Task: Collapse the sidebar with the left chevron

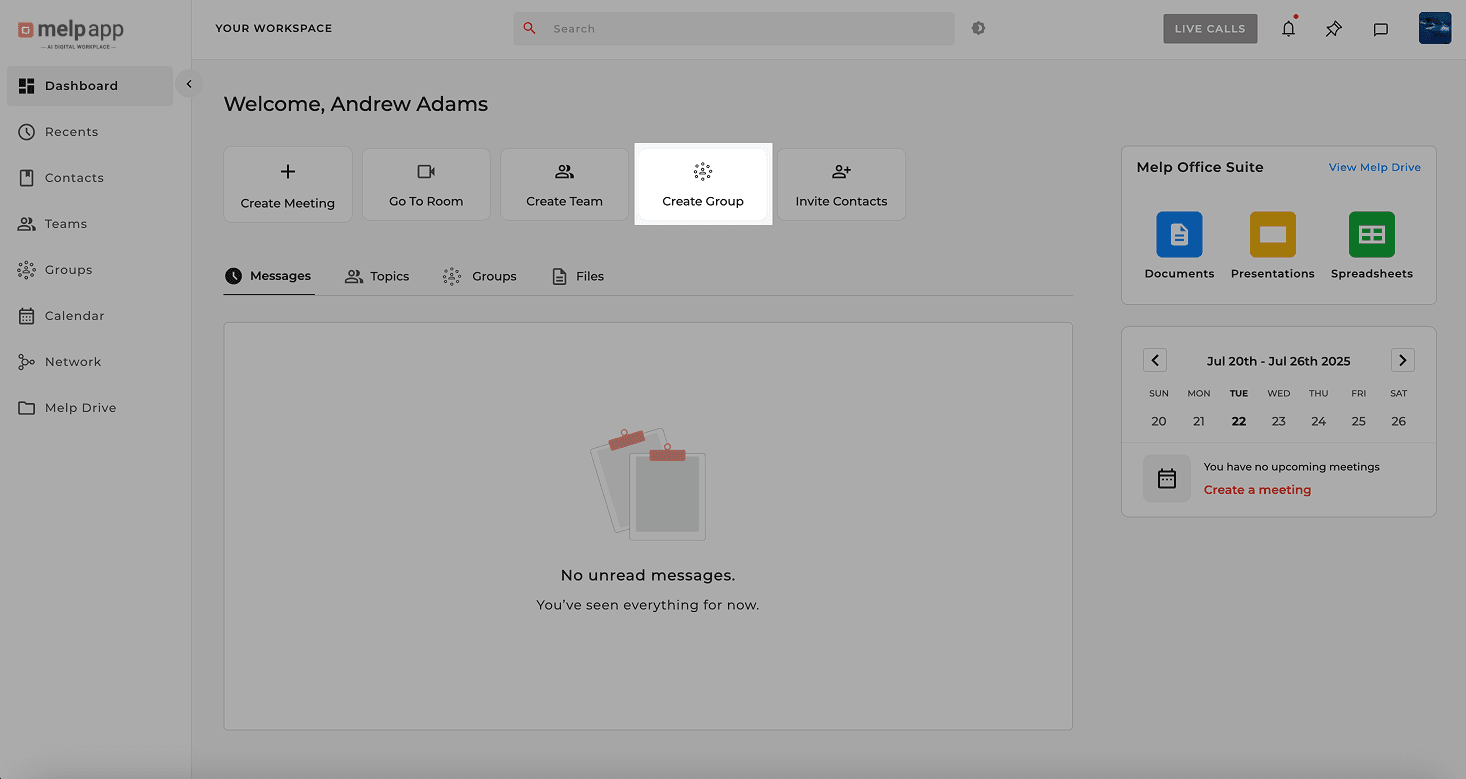Action: click(x=189, y=83)
